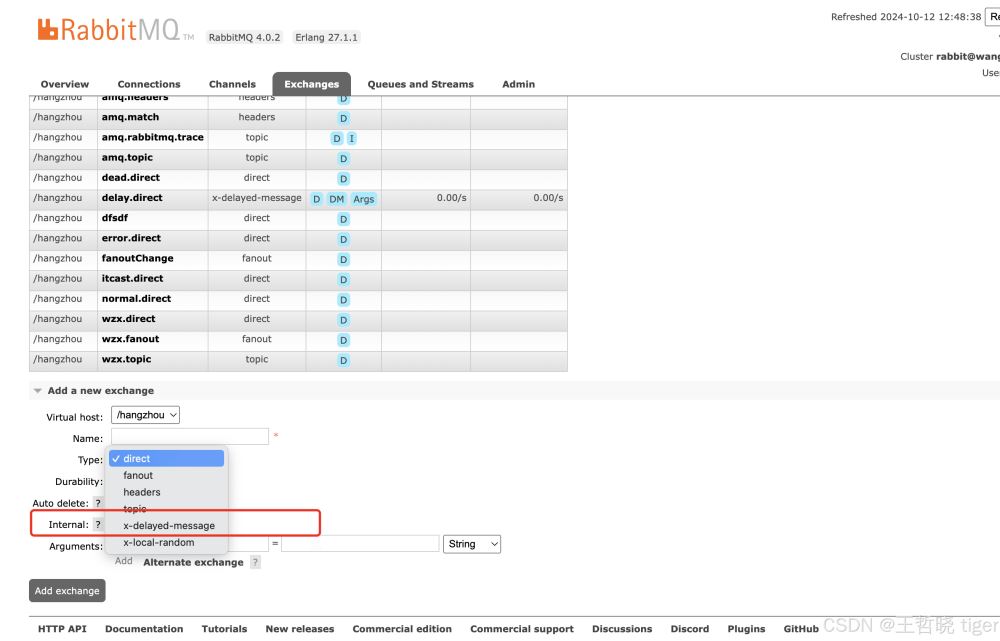Click the D badge in normal.direct row
This screenshot has width=1000, height=641.
pyautogui.click(x=343, y=300)
